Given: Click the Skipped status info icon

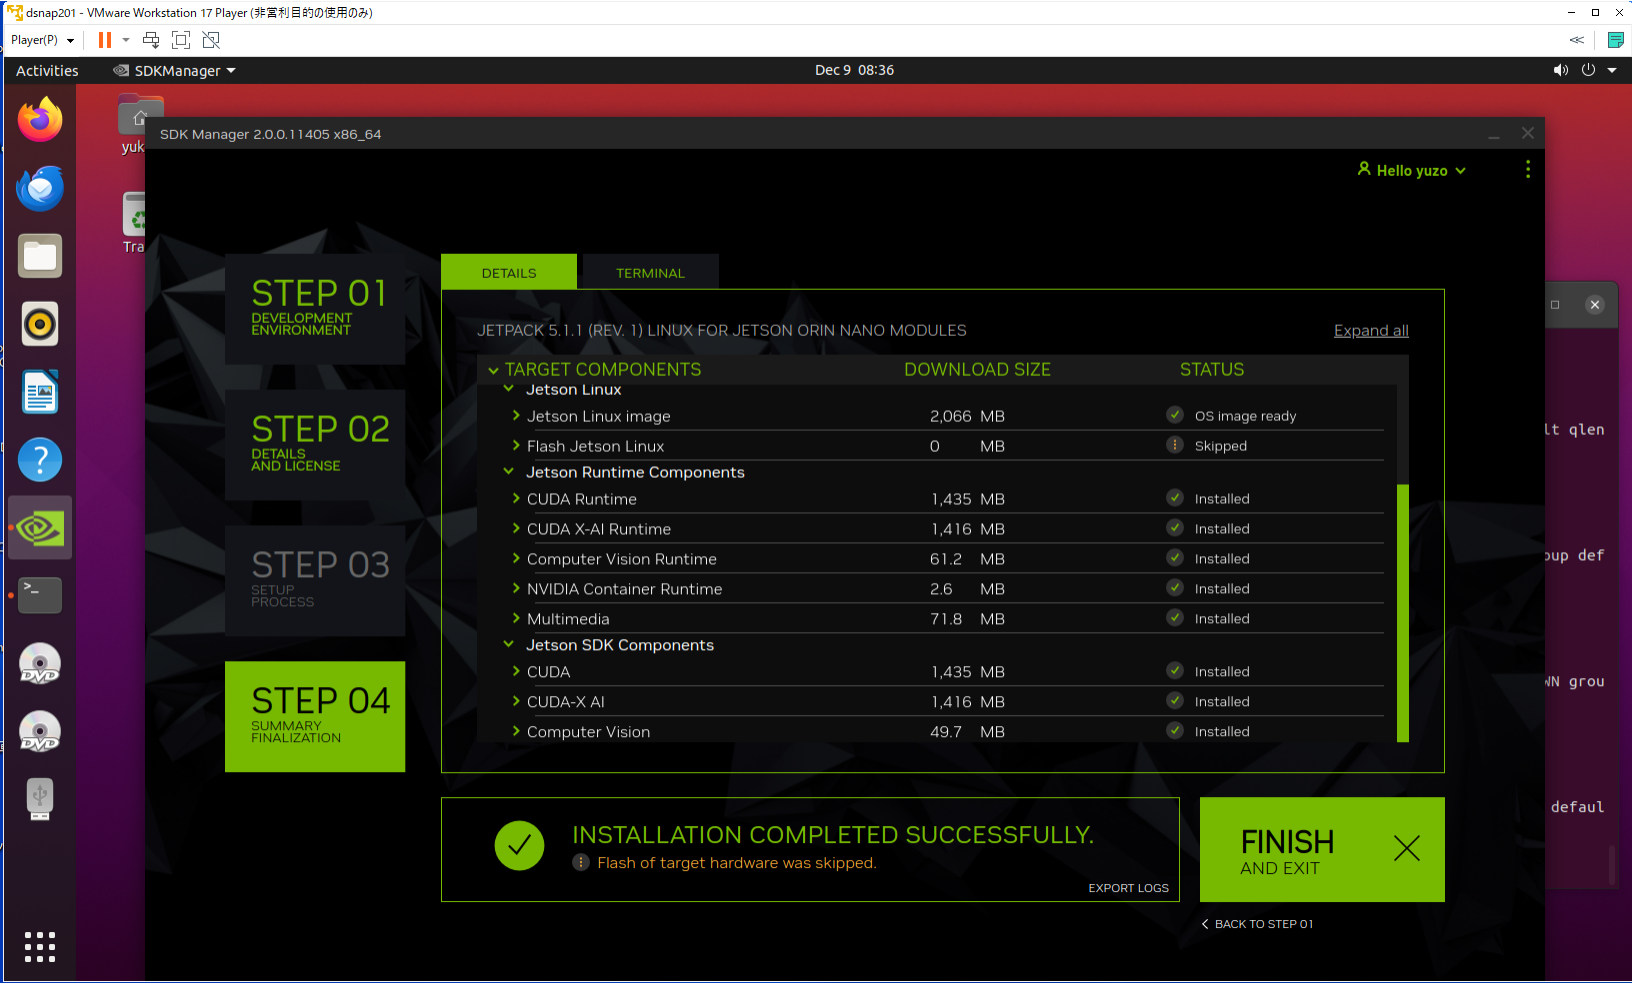Looking at the screenshot, I should (x=1175, y=445).
